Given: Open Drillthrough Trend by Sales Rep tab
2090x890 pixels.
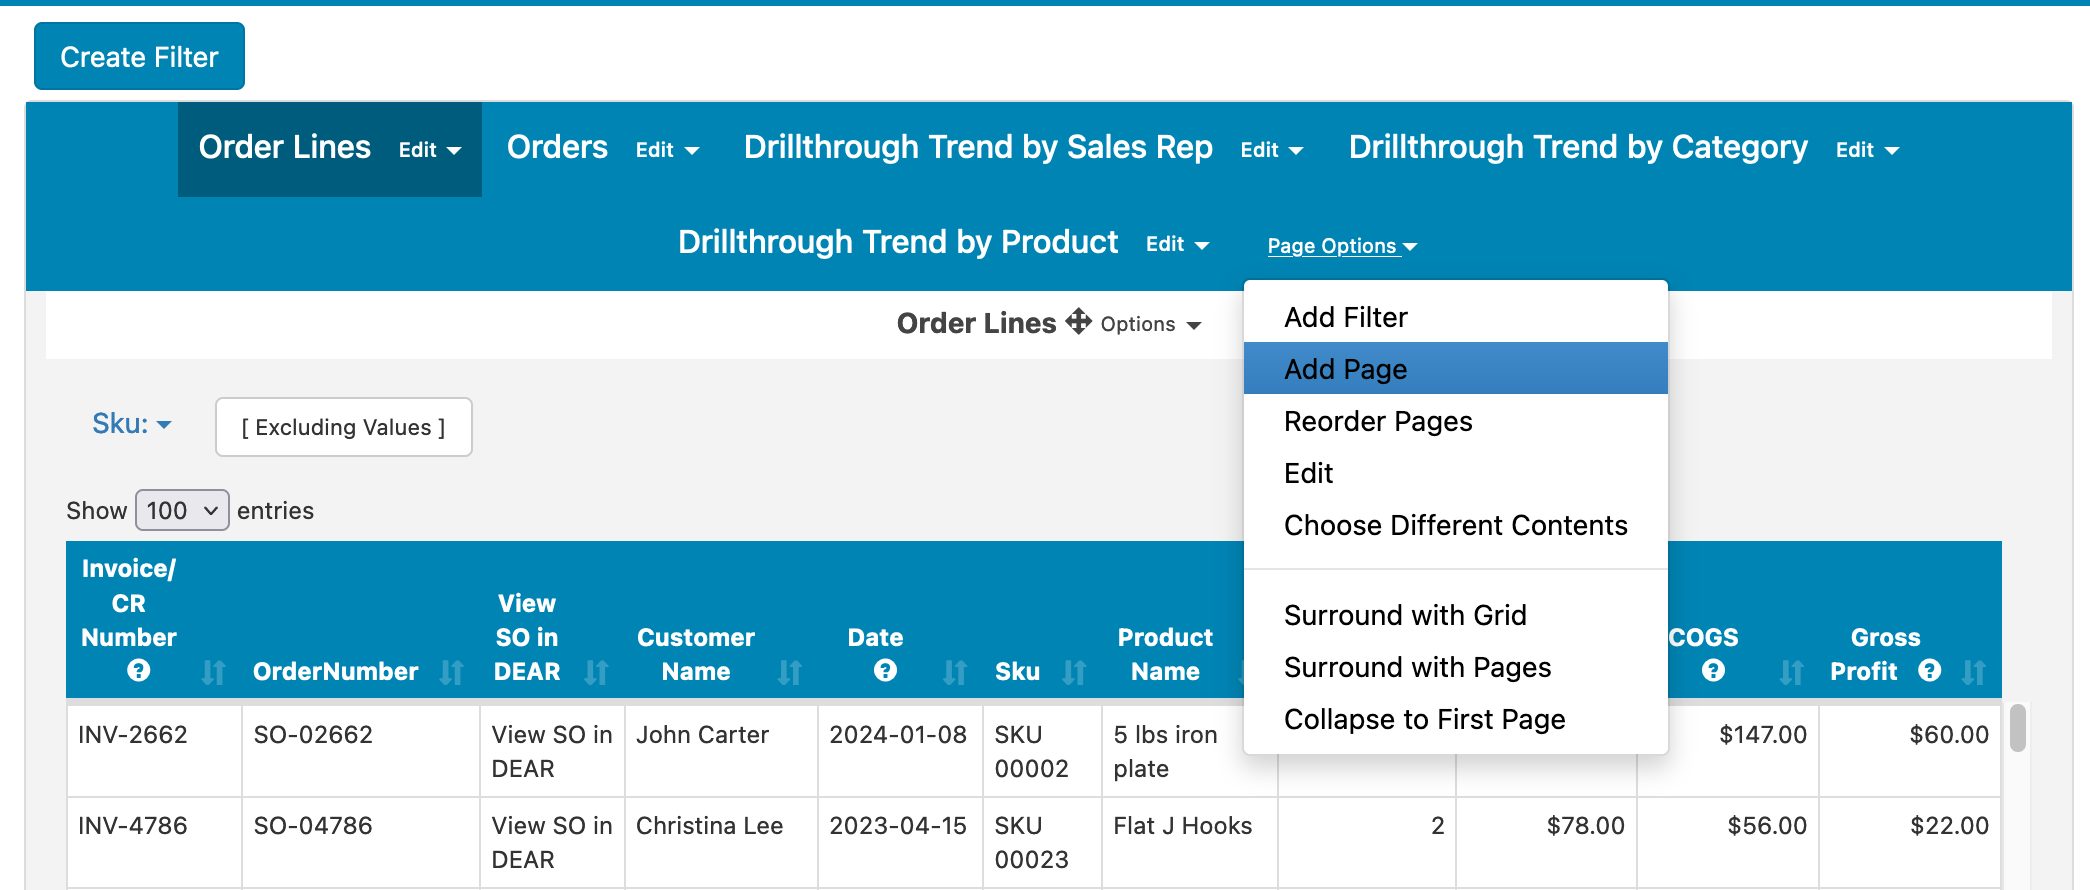Looking at the screenshot, I should tap(978, 147).
